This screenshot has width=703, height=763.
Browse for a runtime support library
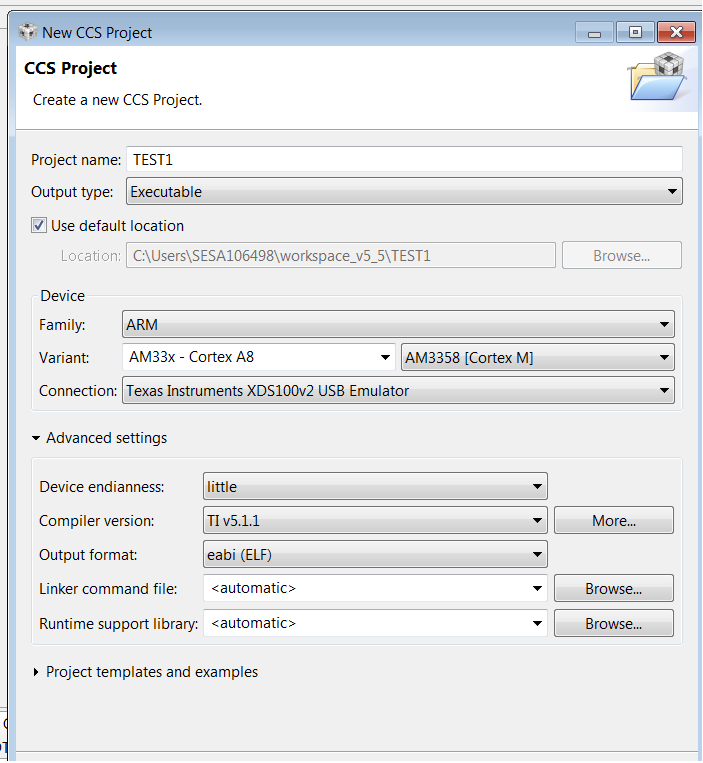click(613, 623)
